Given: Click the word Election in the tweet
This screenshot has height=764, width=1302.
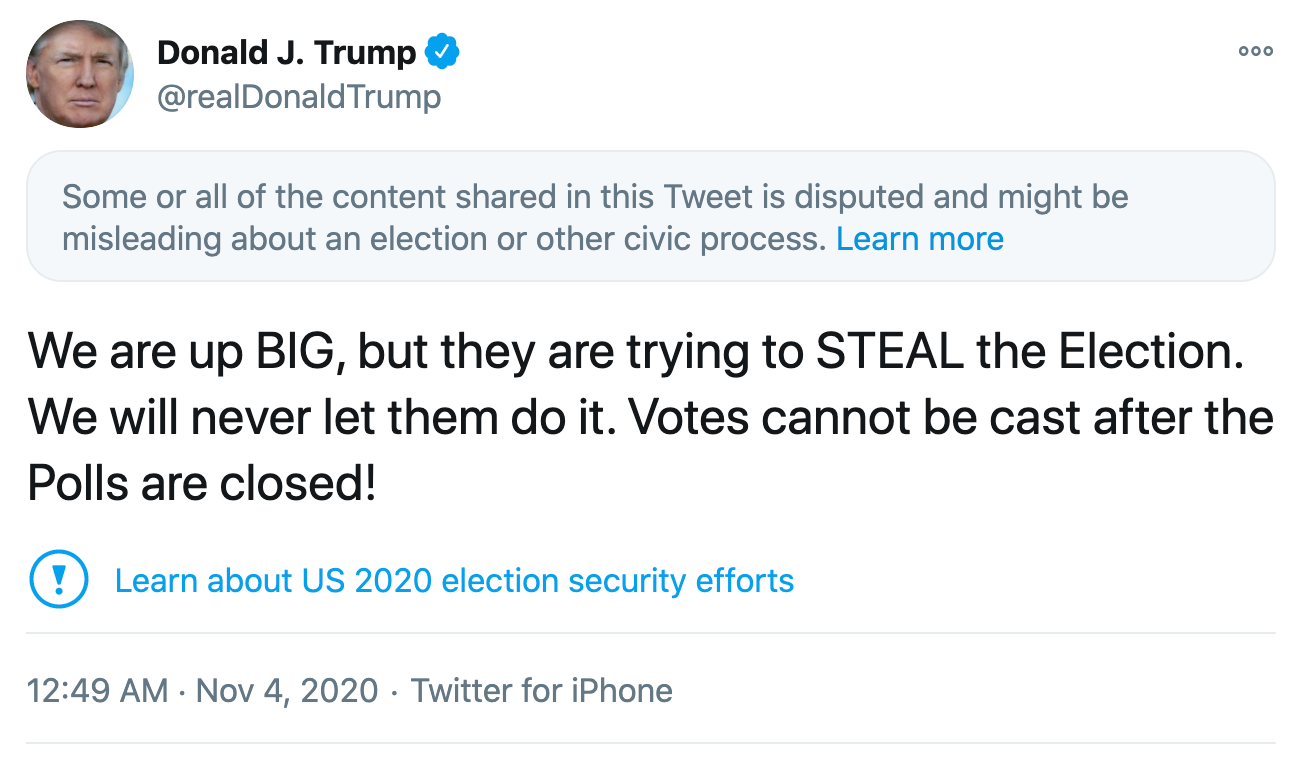Looking at the screenshot, I should 1150,351.
